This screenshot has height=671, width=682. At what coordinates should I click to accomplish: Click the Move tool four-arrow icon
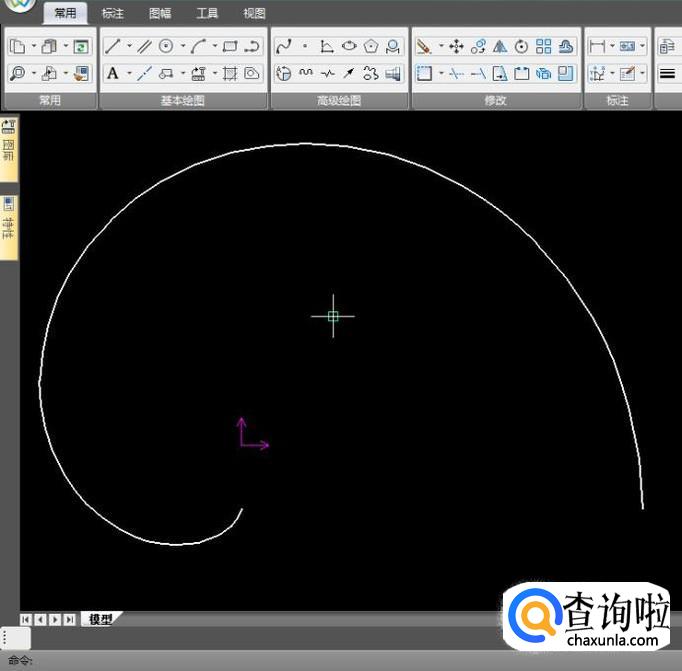[x=456, y=46]
